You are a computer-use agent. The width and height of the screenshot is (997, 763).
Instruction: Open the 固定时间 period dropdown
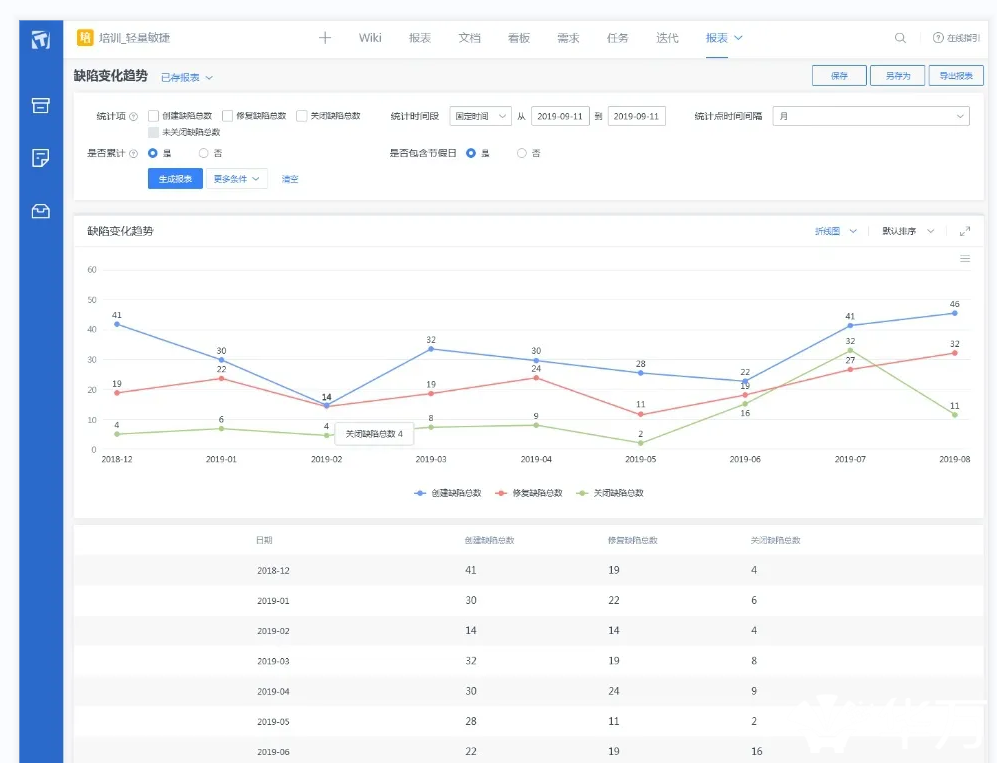tap(480, 116)
